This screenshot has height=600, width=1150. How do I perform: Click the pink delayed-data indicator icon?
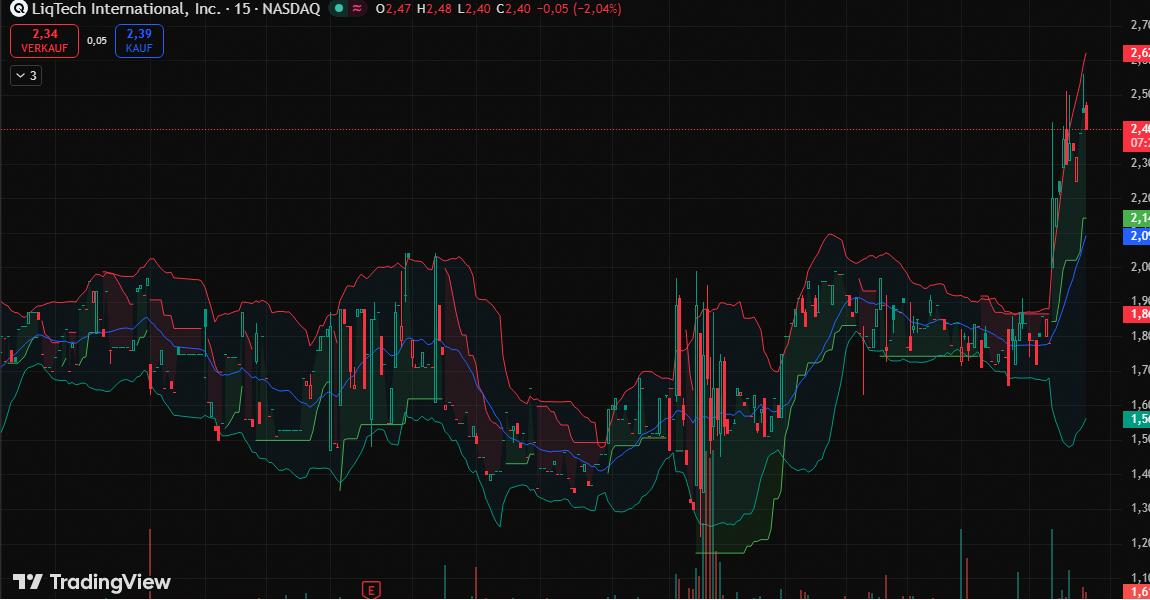355,9
